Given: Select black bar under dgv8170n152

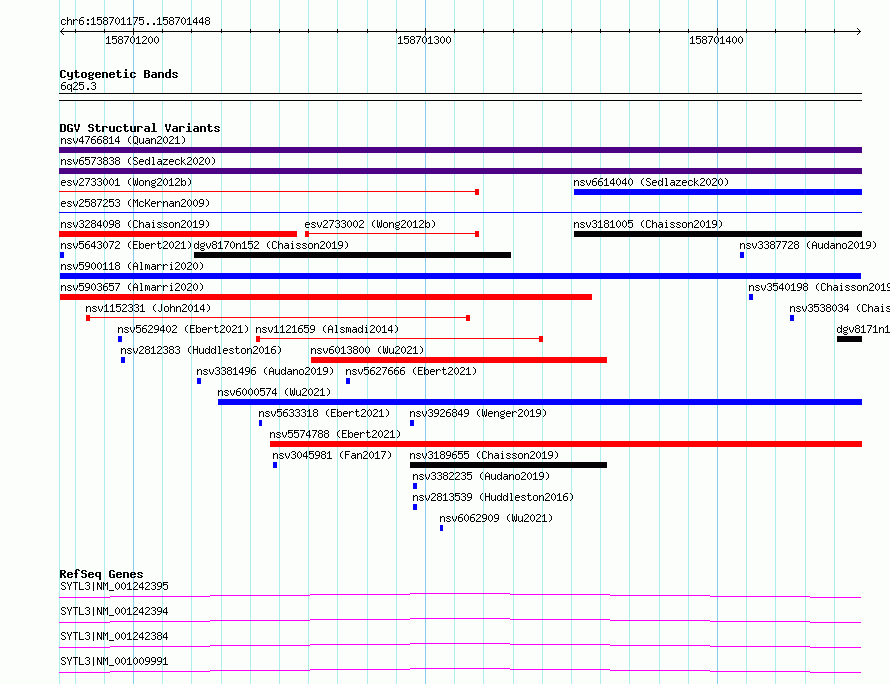Looking at the screenshot, I should (x=352, y=255).
